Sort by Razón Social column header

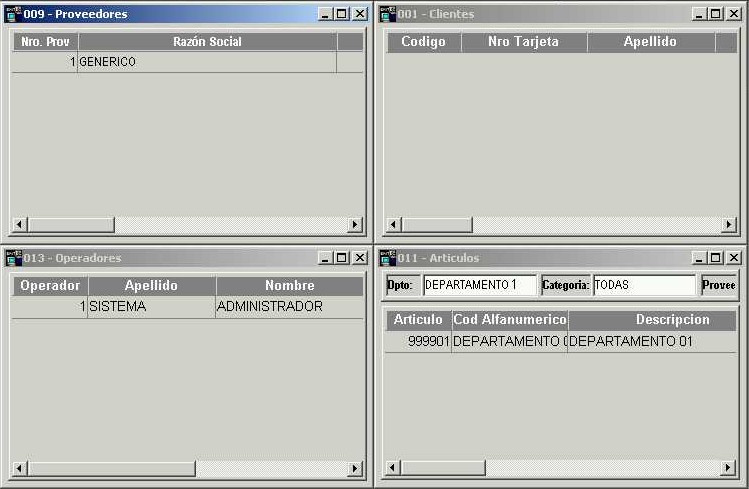click(x=207, y=42)
